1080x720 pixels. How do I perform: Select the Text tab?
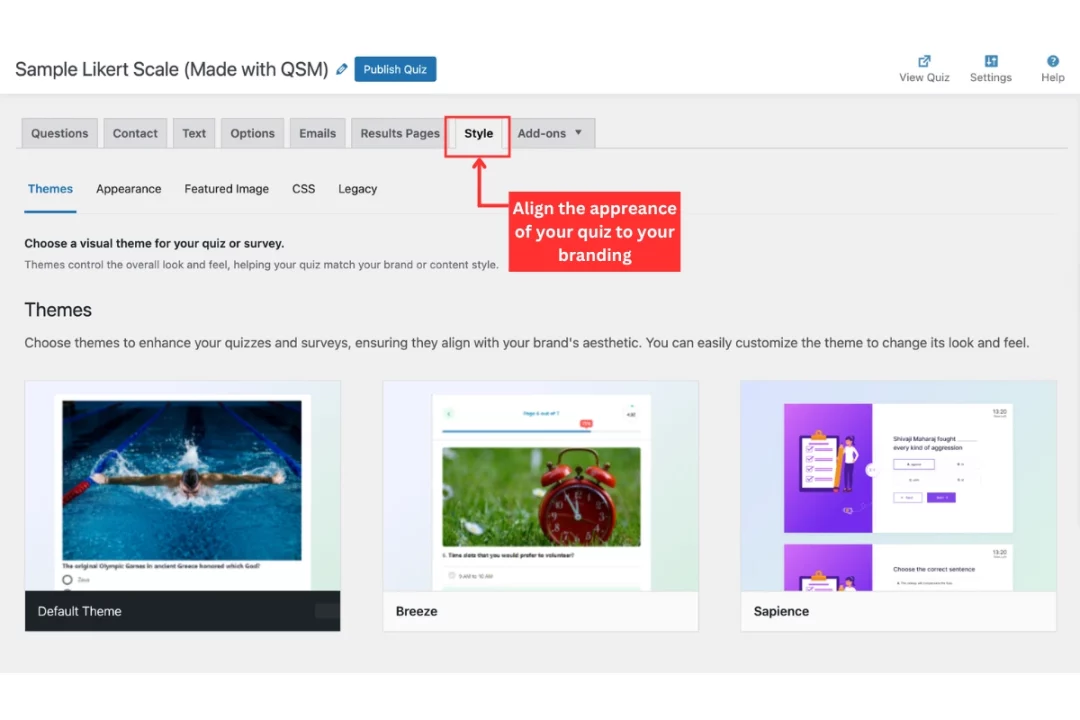click(x=193, y=132)
